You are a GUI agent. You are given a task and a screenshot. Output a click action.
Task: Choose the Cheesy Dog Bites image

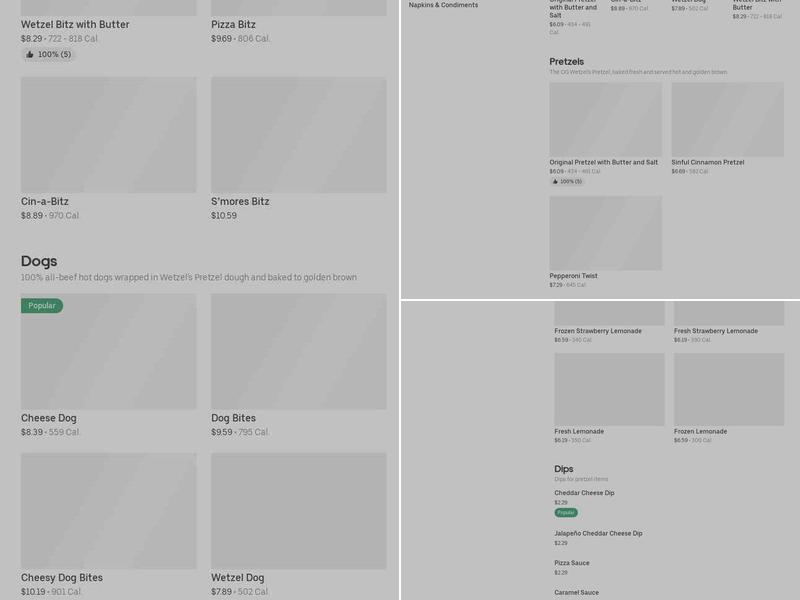pos(108,511)
